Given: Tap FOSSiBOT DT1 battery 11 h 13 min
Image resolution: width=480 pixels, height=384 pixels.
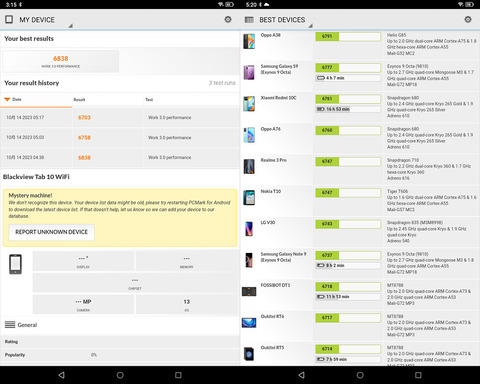Looking at the screenshot, I should 348,297.
